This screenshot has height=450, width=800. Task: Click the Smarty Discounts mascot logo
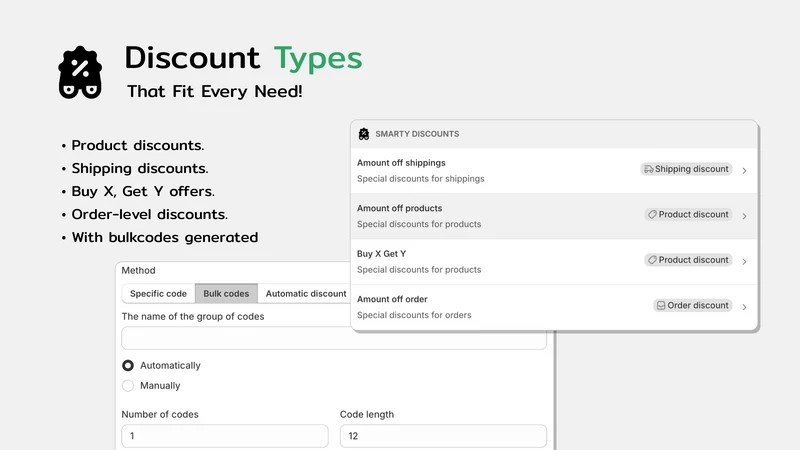80,72
